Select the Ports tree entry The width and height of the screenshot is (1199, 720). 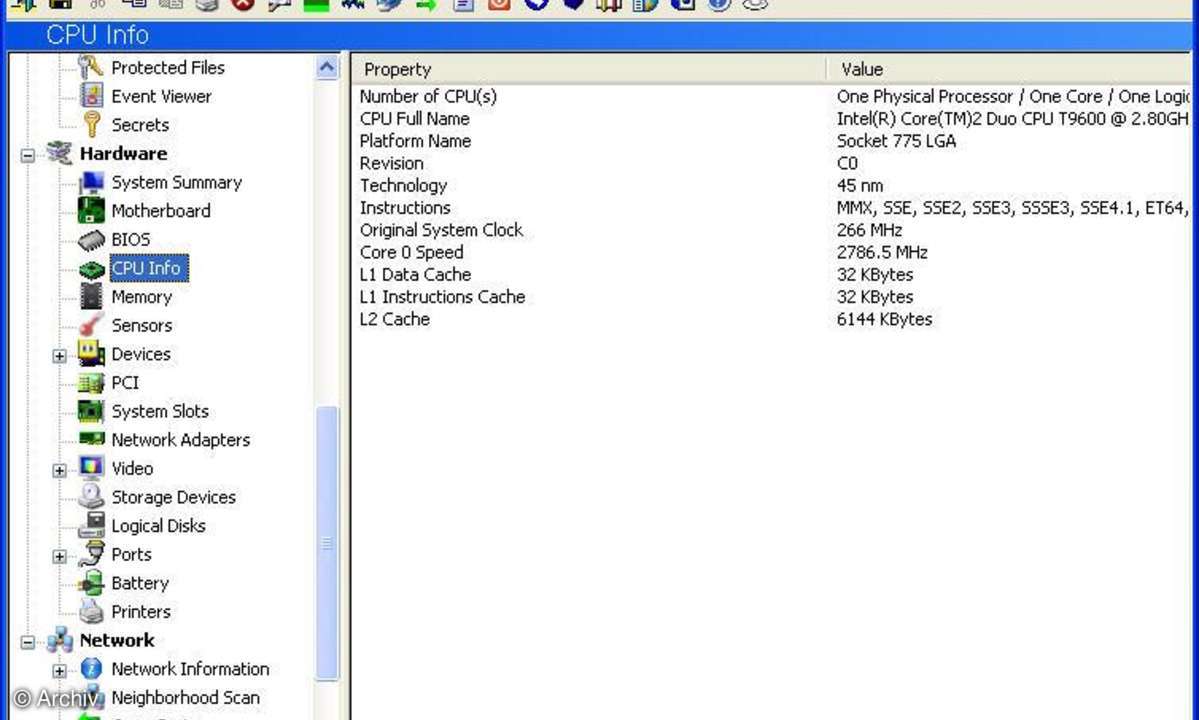coord(132,555)
